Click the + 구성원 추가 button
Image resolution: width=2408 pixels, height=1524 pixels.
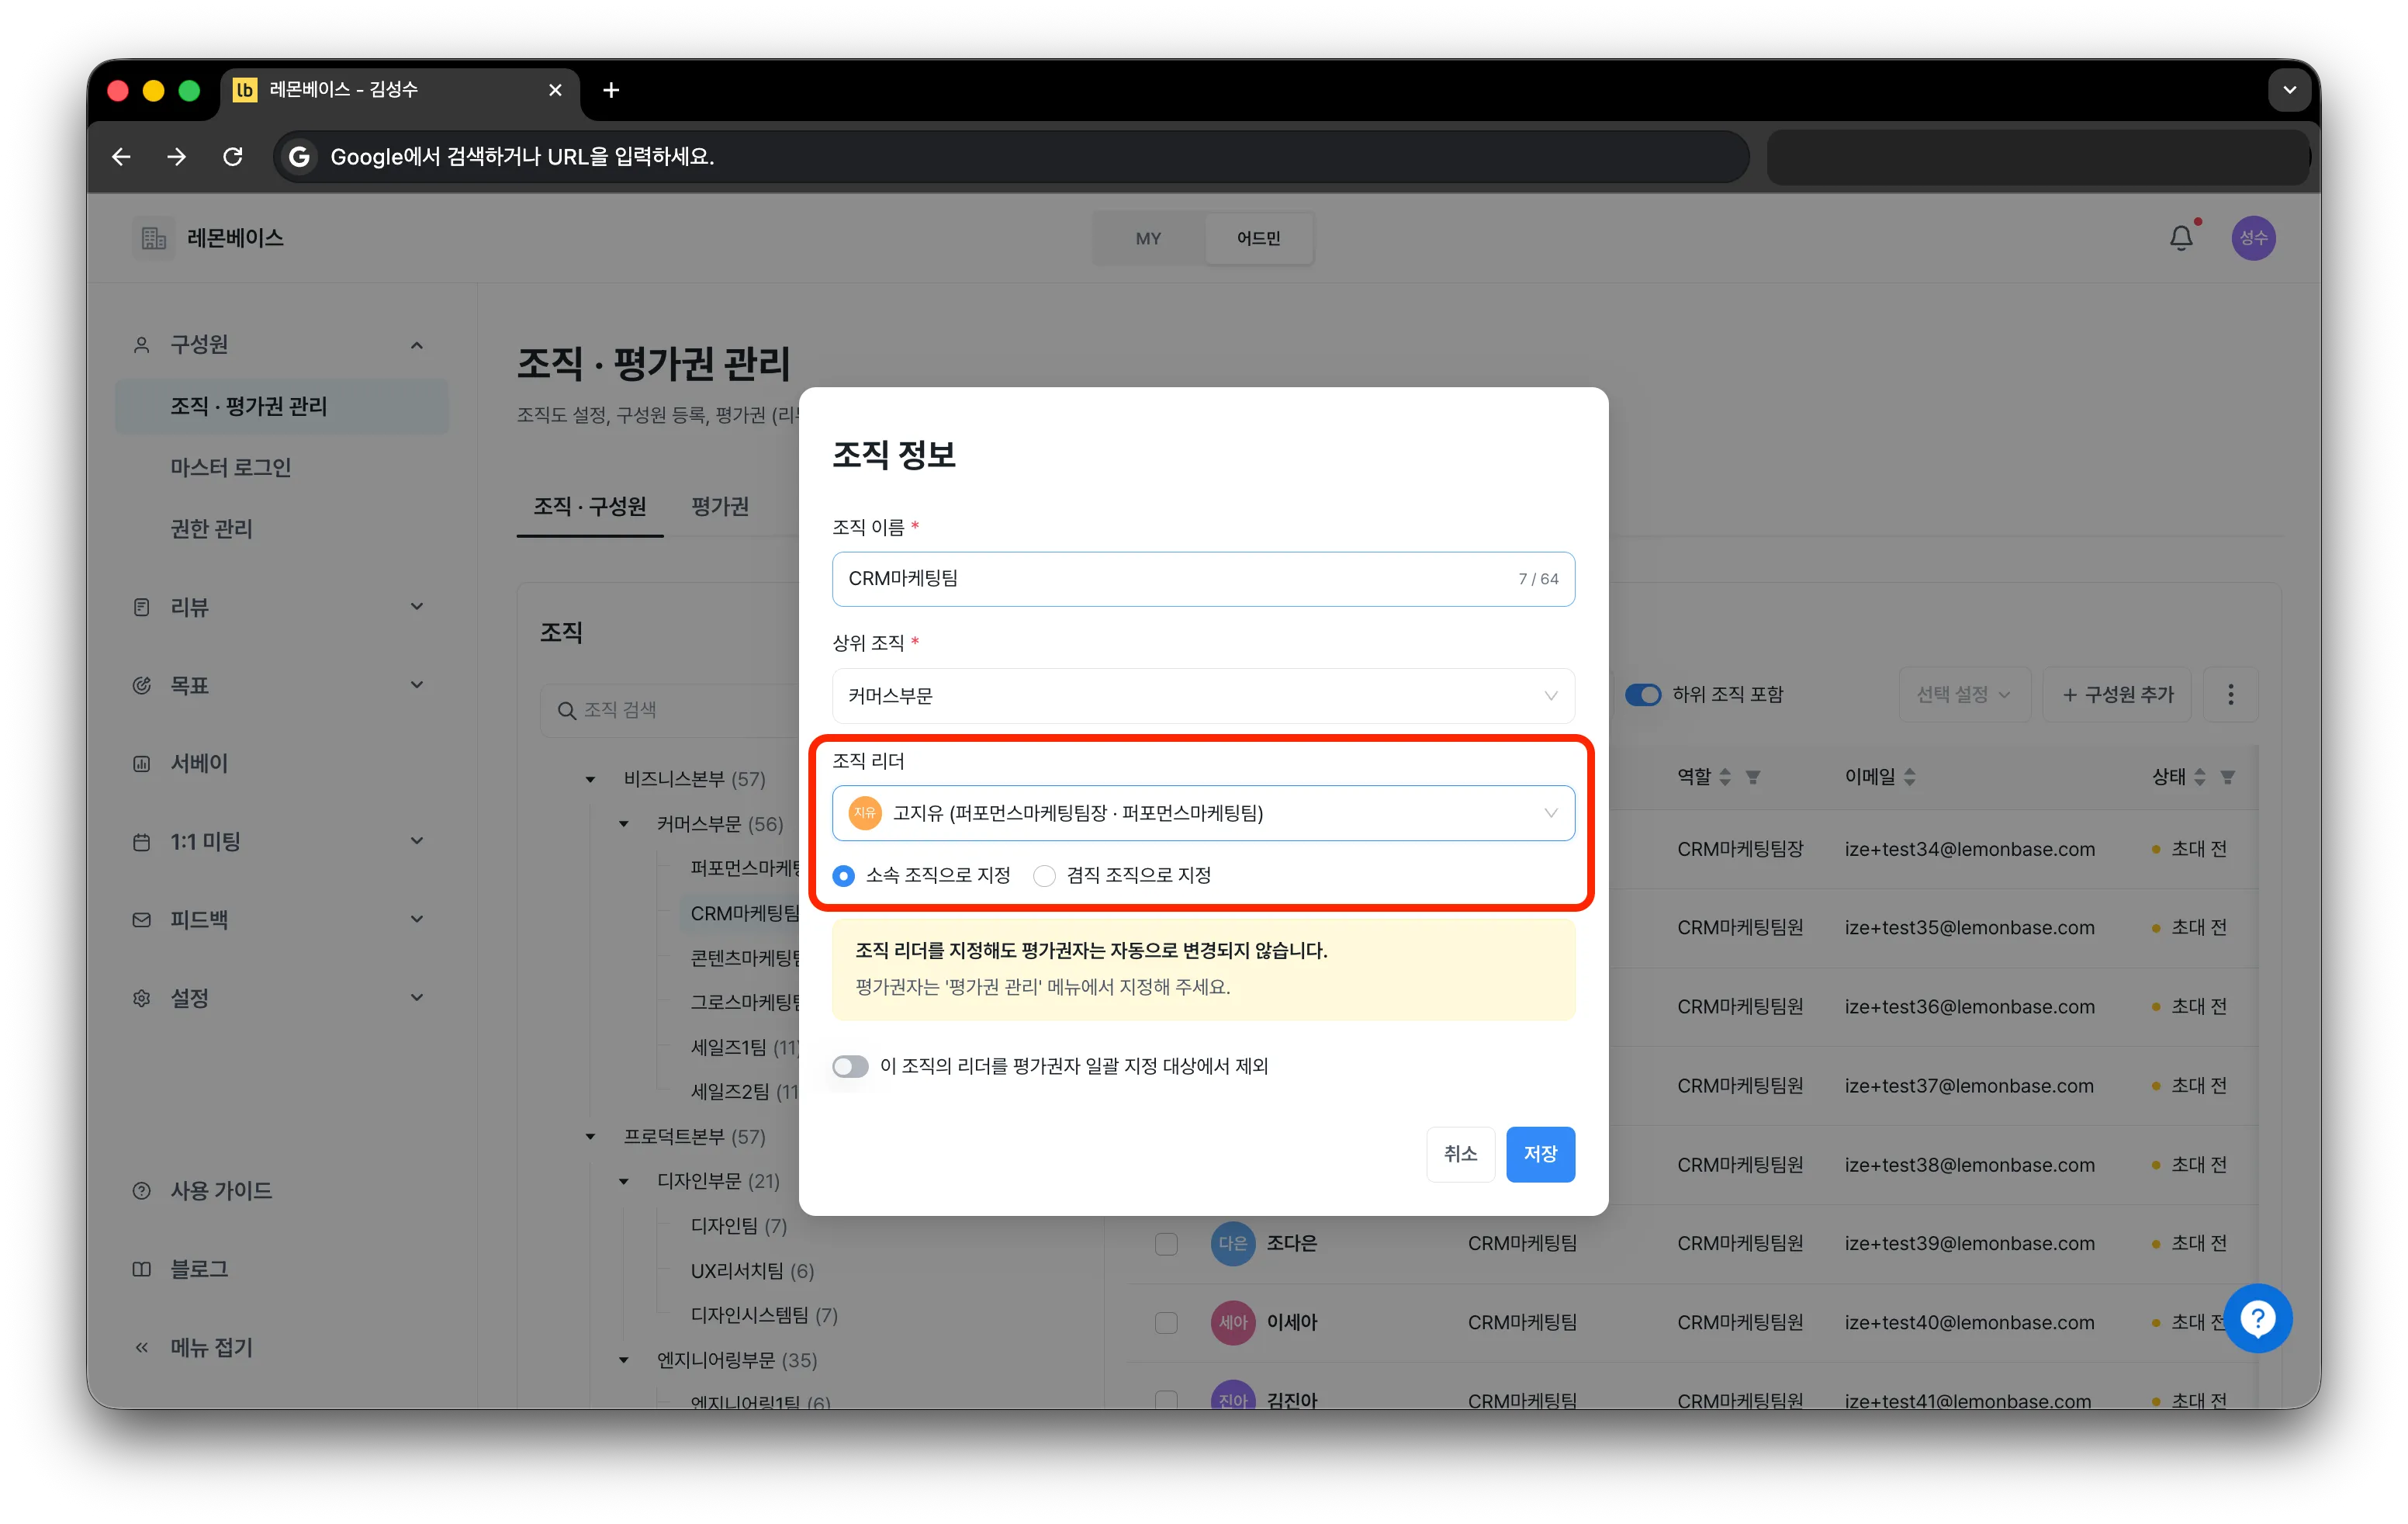tap(2117, 694)
